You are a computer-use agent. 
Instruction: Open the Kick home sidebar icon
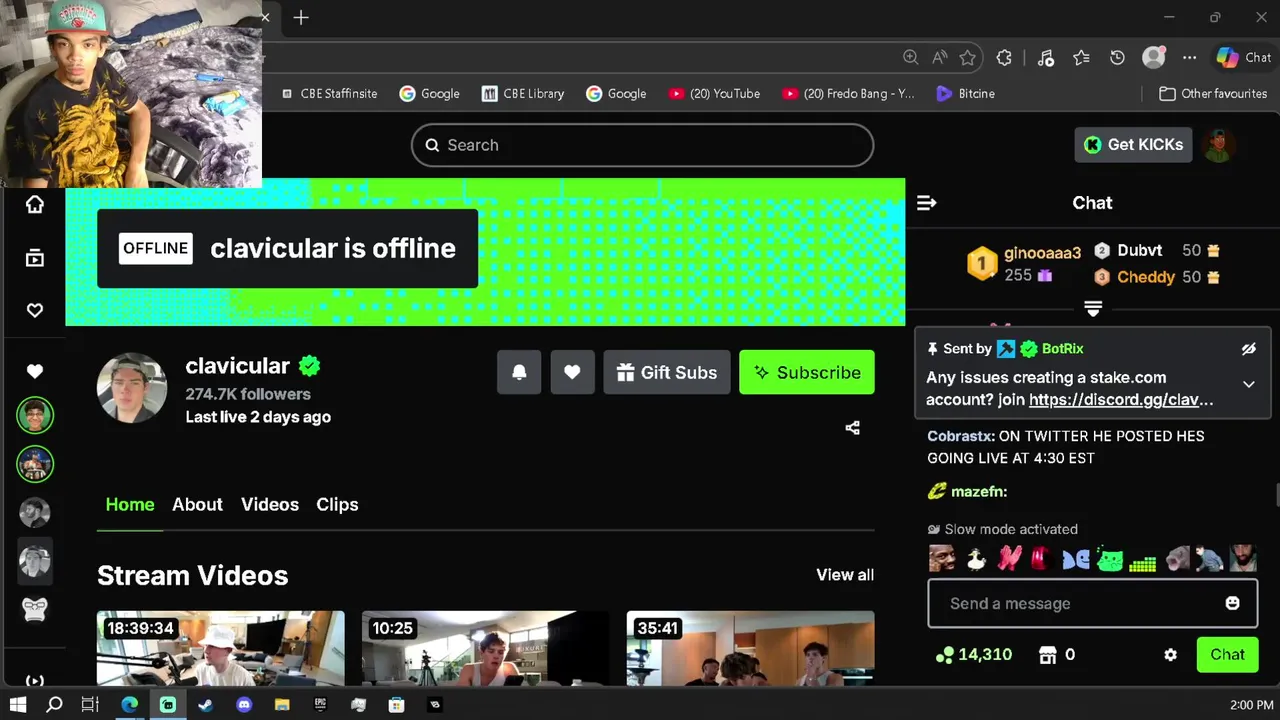[35, 205]
